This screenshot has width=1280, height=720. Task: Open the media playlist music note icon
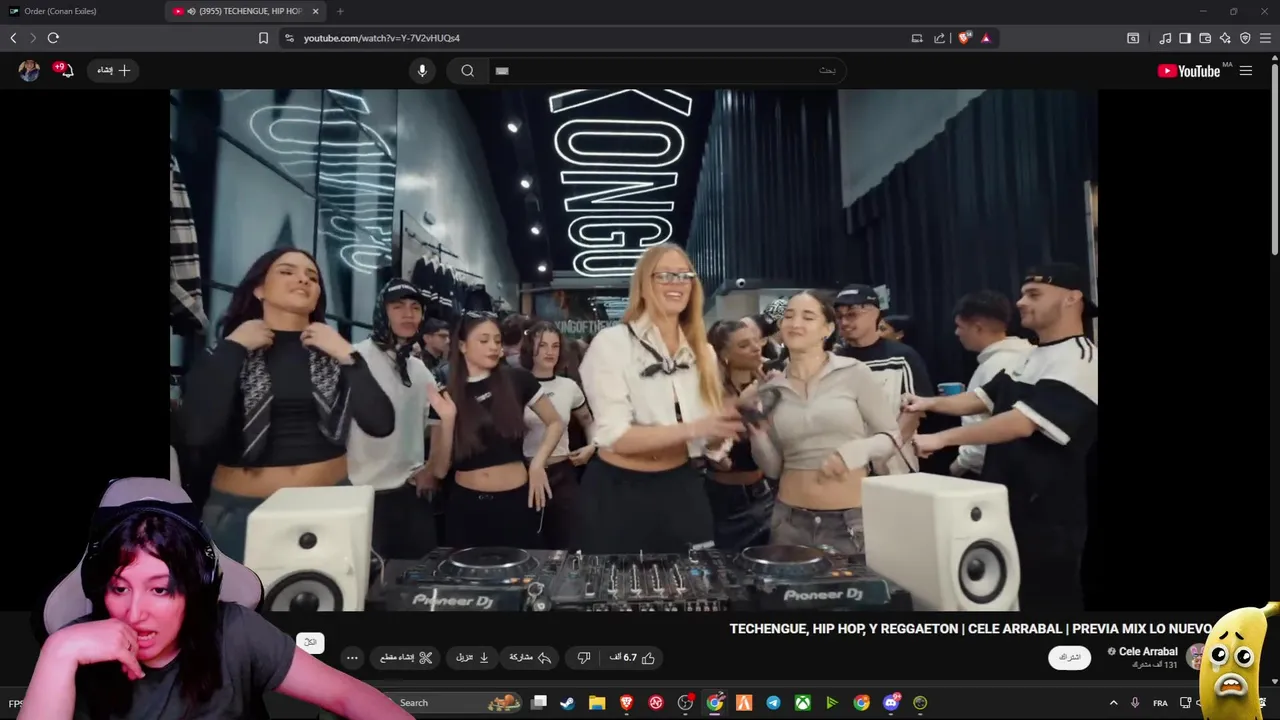pyautogui.click(x=1165, y=38)
